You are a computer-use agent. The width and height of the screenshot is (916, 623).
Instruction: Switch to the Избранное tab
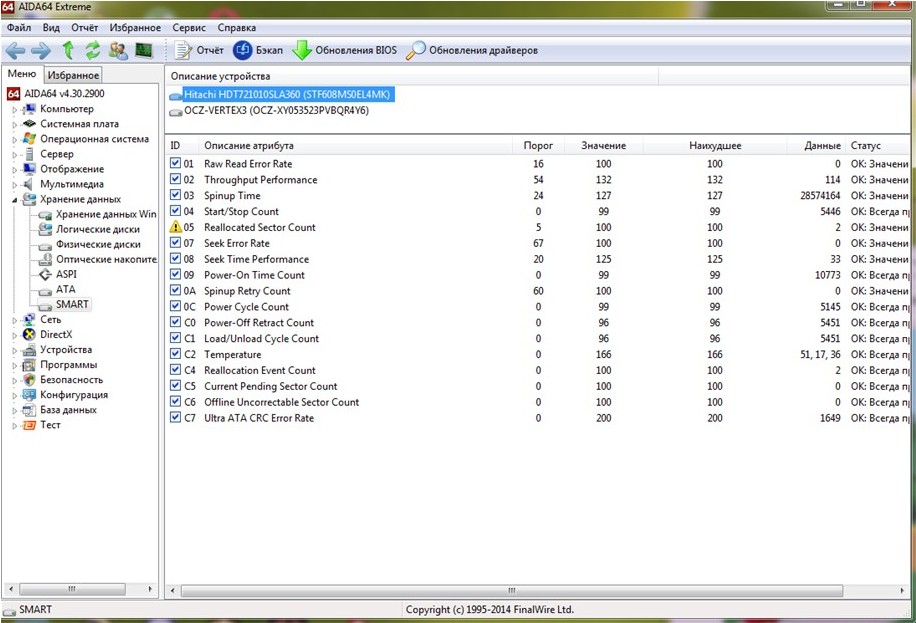click(74, 75)
